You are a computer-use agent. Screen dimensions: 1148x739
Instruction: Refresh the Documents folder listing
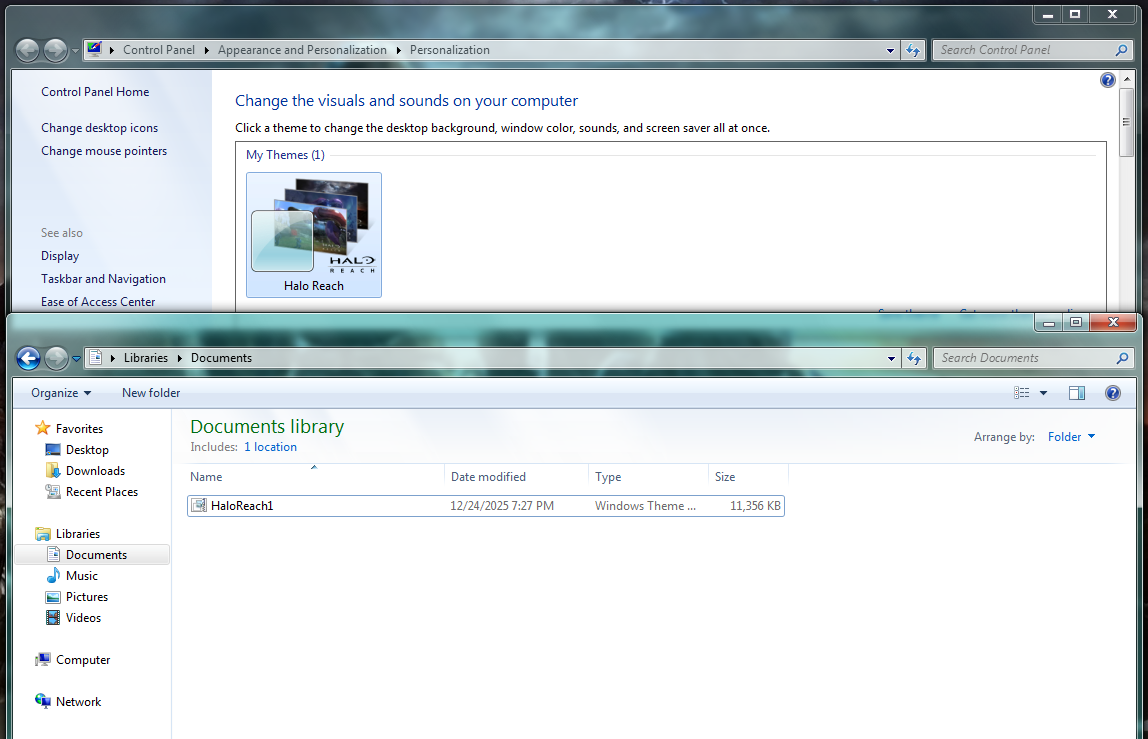tap(913, 358)
